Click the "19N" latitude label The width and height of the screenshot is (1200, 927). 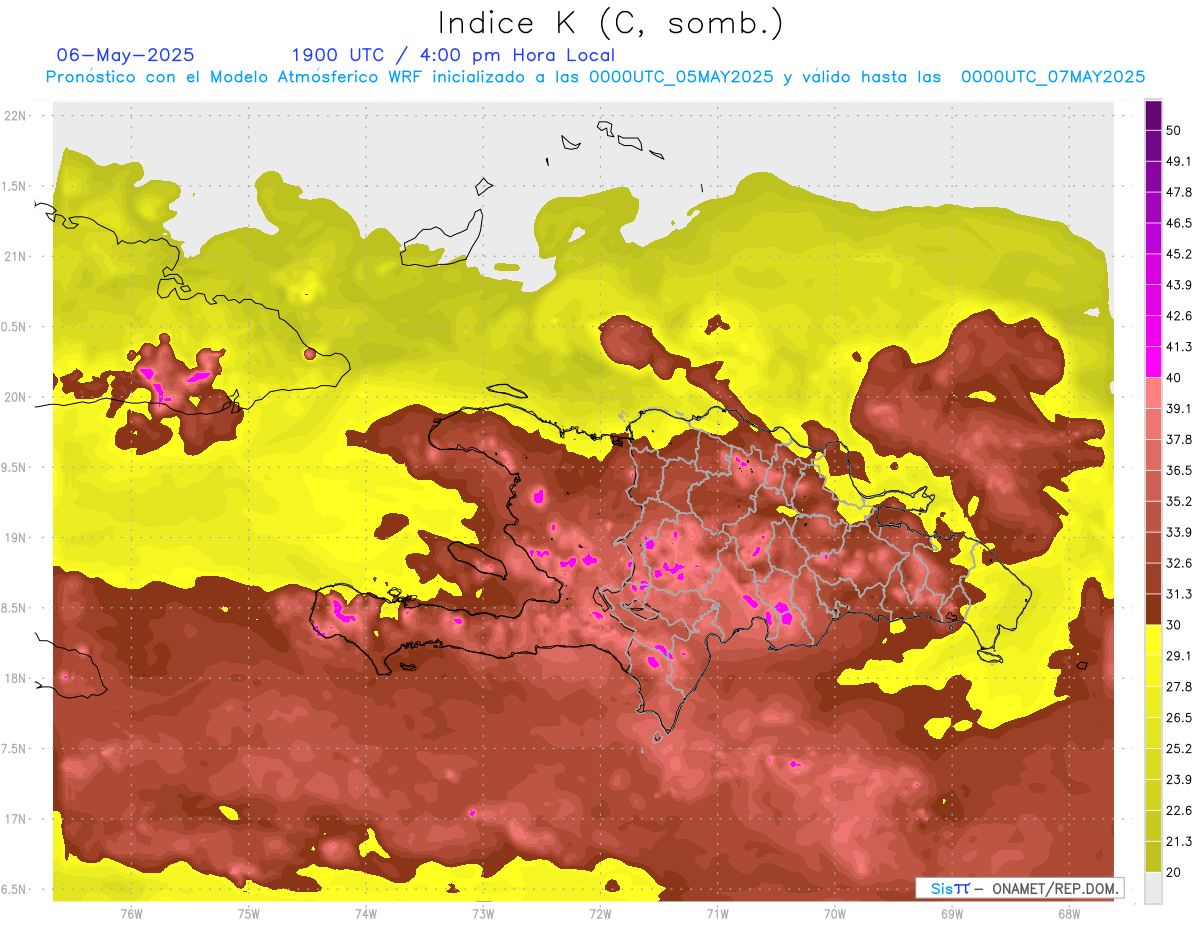click(x=15, y=538)
